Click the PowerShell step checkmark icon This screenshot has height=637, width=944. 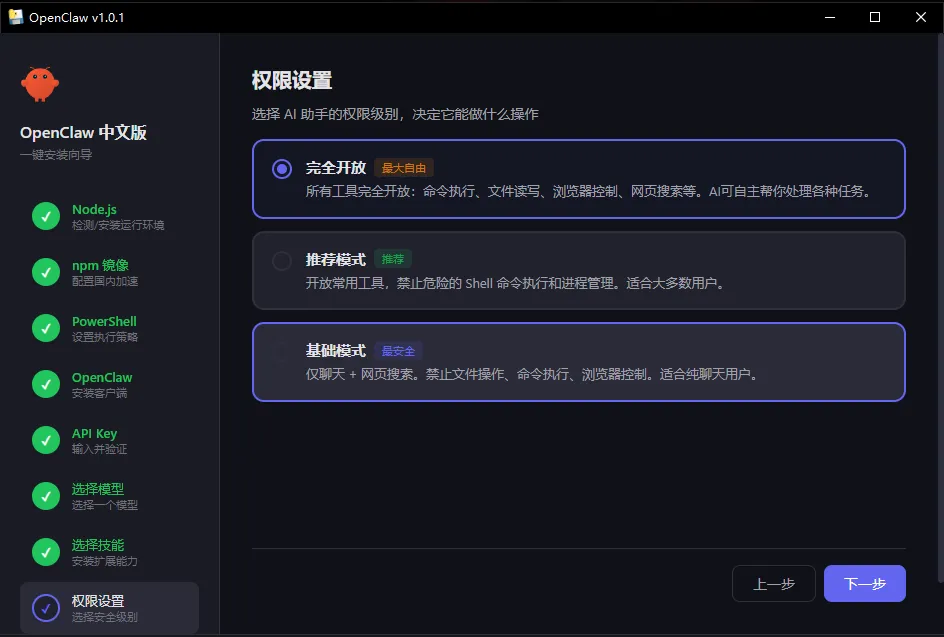(46, 328)
